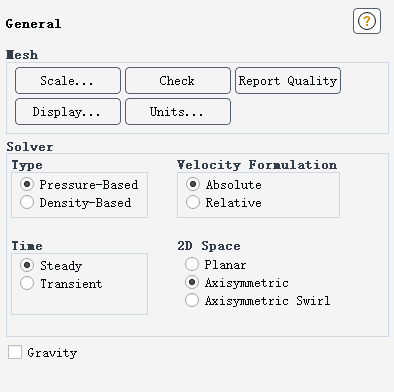Enable the Gravity checkbox
394x392 pixels.
click(15, 352)
